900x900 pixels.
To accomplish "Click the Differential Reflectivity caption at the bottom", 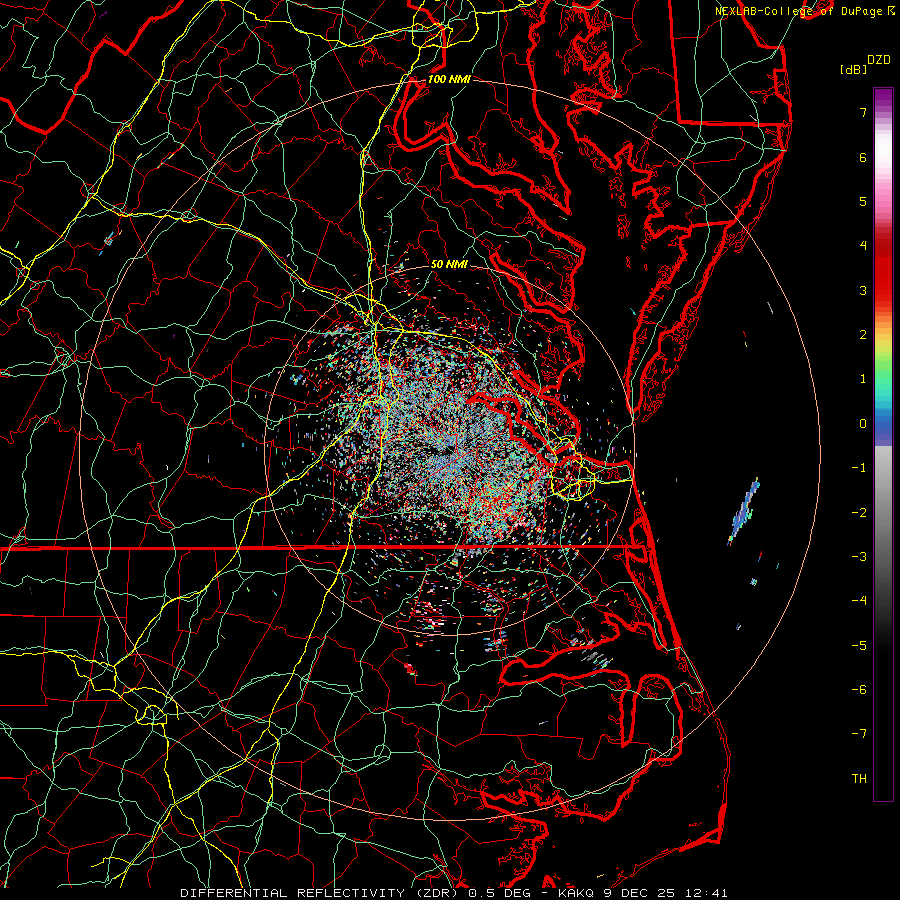I will [453, 893].
